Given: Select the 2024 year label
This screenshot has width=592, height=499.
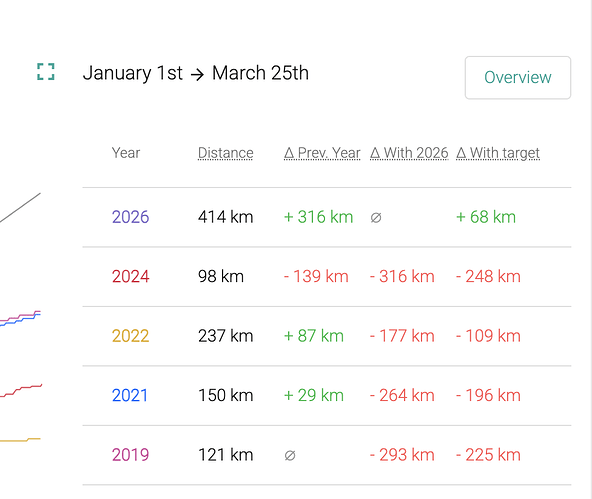Looking at the screenshot, I should (x=131, y=276).
